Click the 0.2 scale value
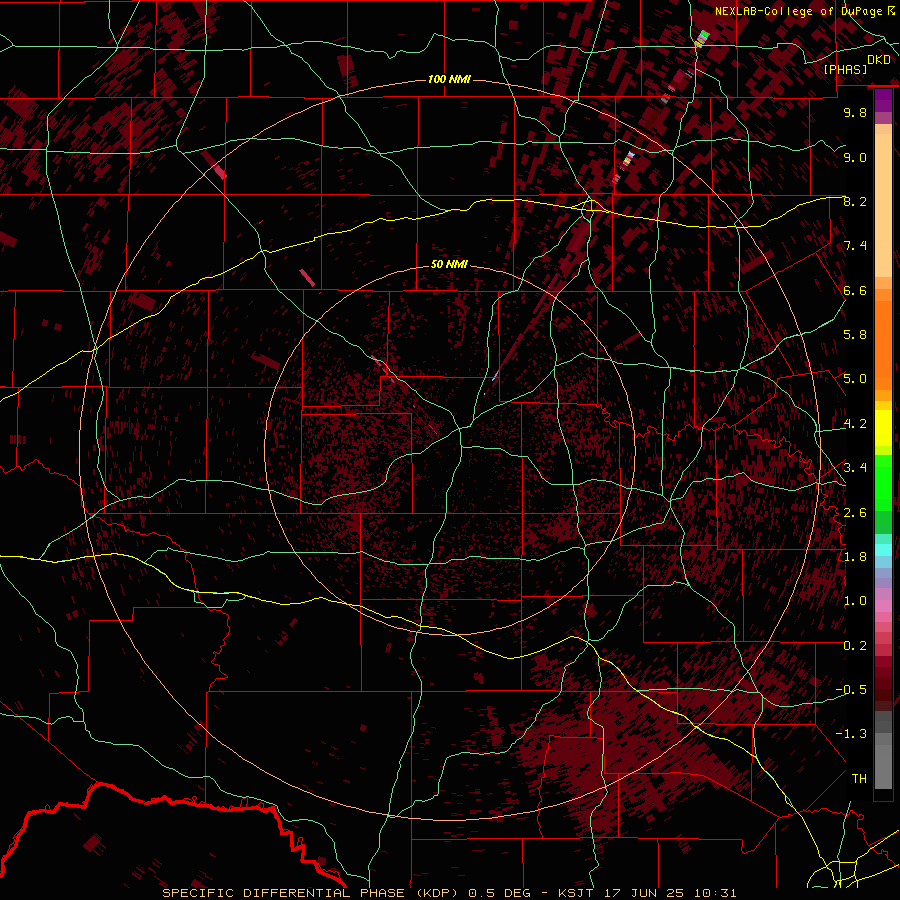The width and height of the screenshot is (900, 900). [855, 646]
